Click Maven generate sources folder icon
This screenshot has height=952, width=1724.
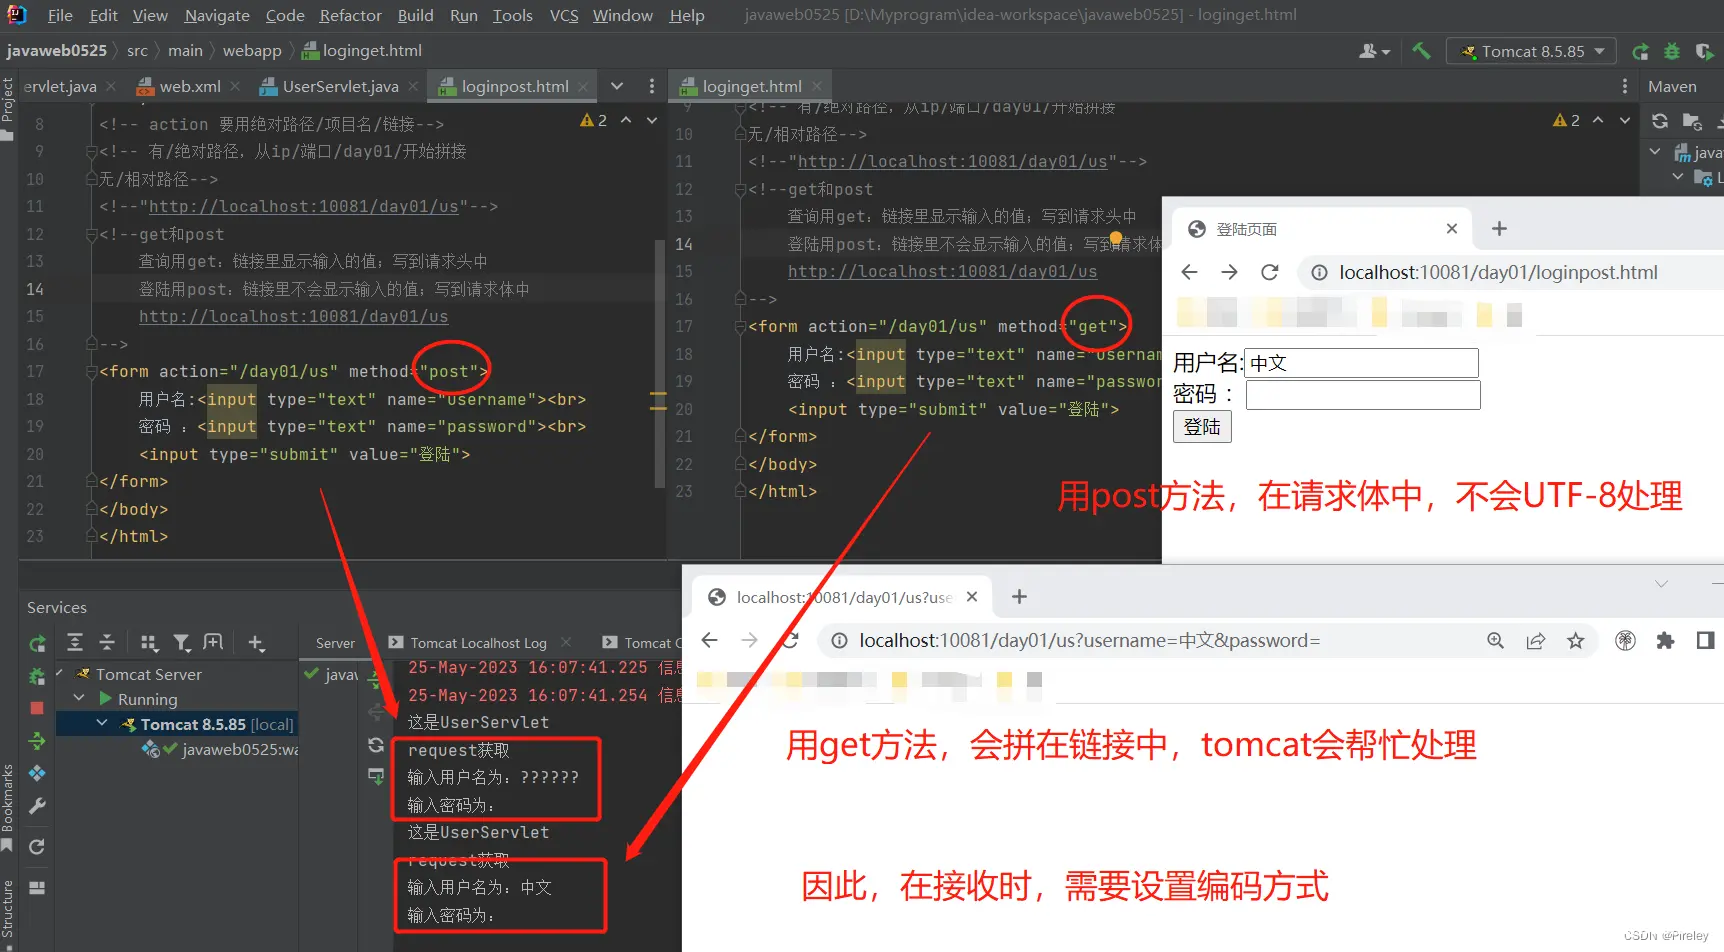point(1692,121)
